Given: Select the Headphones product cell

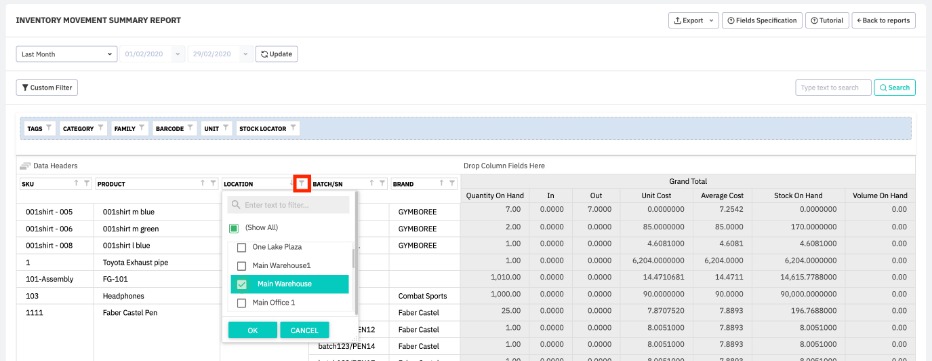Looking at the screenshot, I should tap(157, 296).
